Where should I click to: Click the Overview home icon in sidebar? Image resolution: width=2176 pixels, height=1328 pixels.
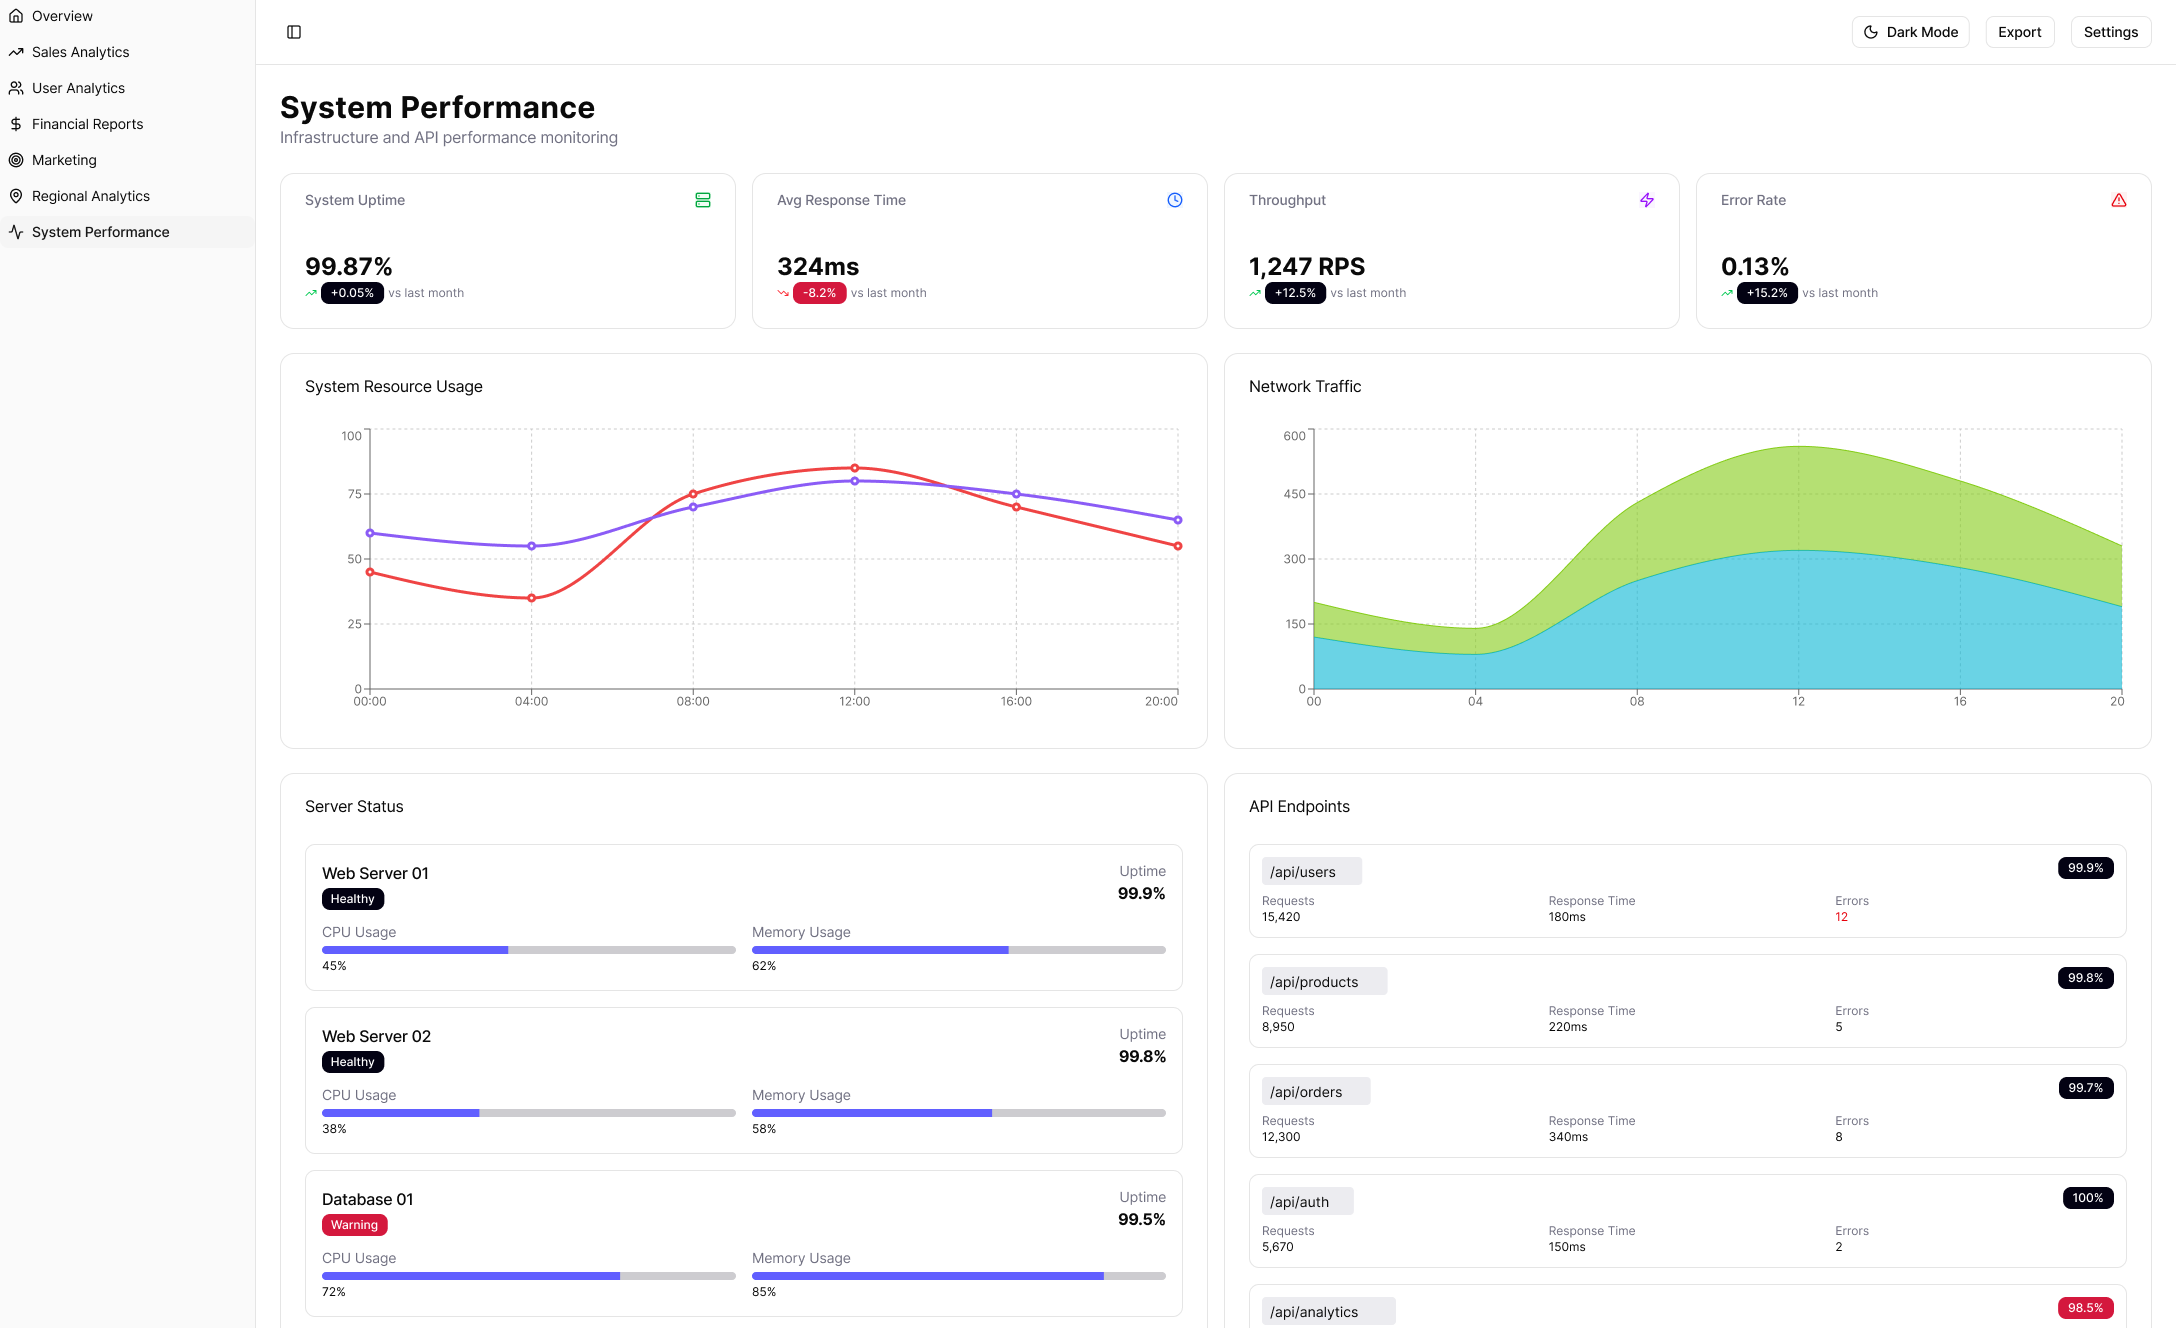[x=16, y=16]
